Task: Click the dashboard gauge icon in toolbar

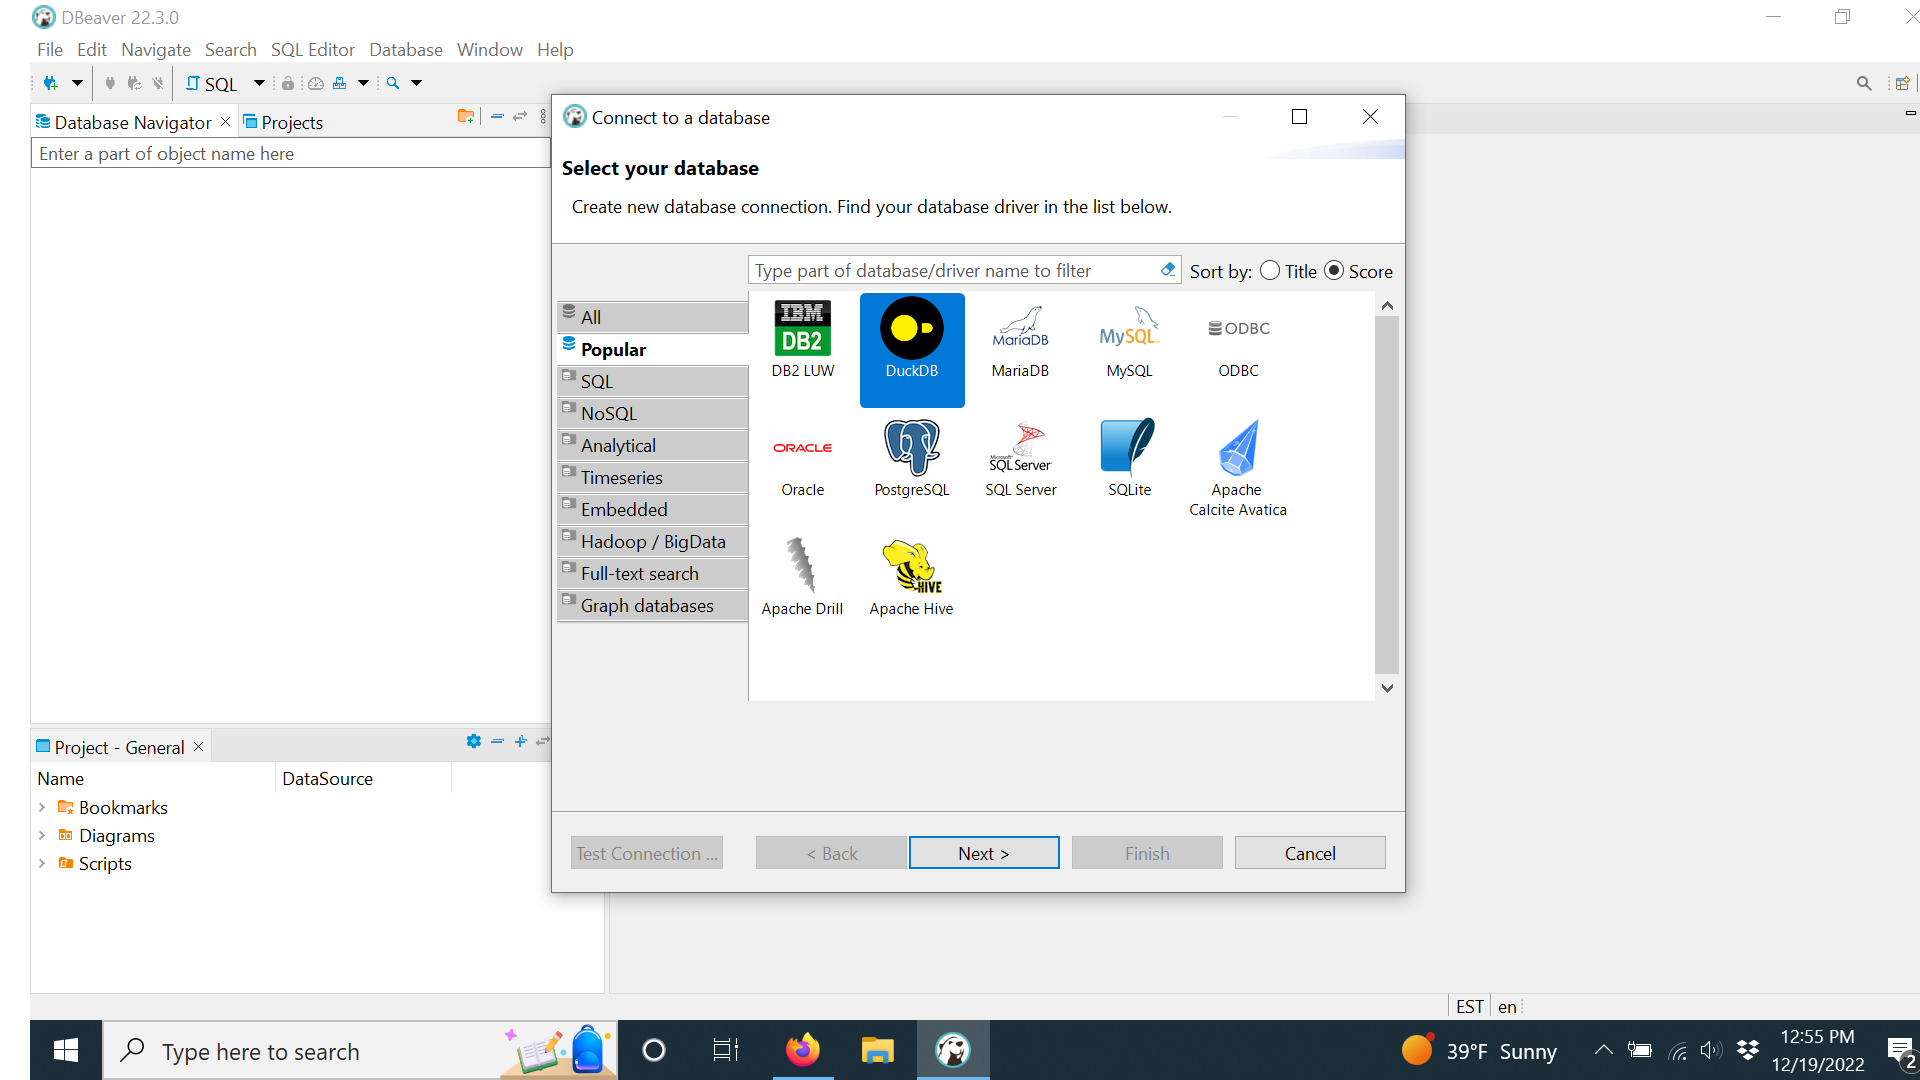Action: (315, 83)
